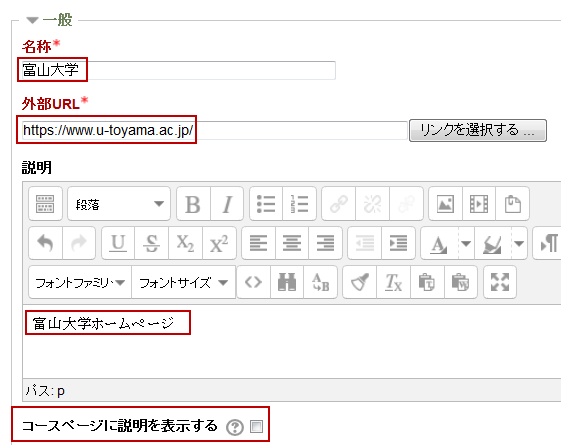Check コースページに説明を表示する checkbox
Viewport: 561px width, 445px height.
[256, 426]
